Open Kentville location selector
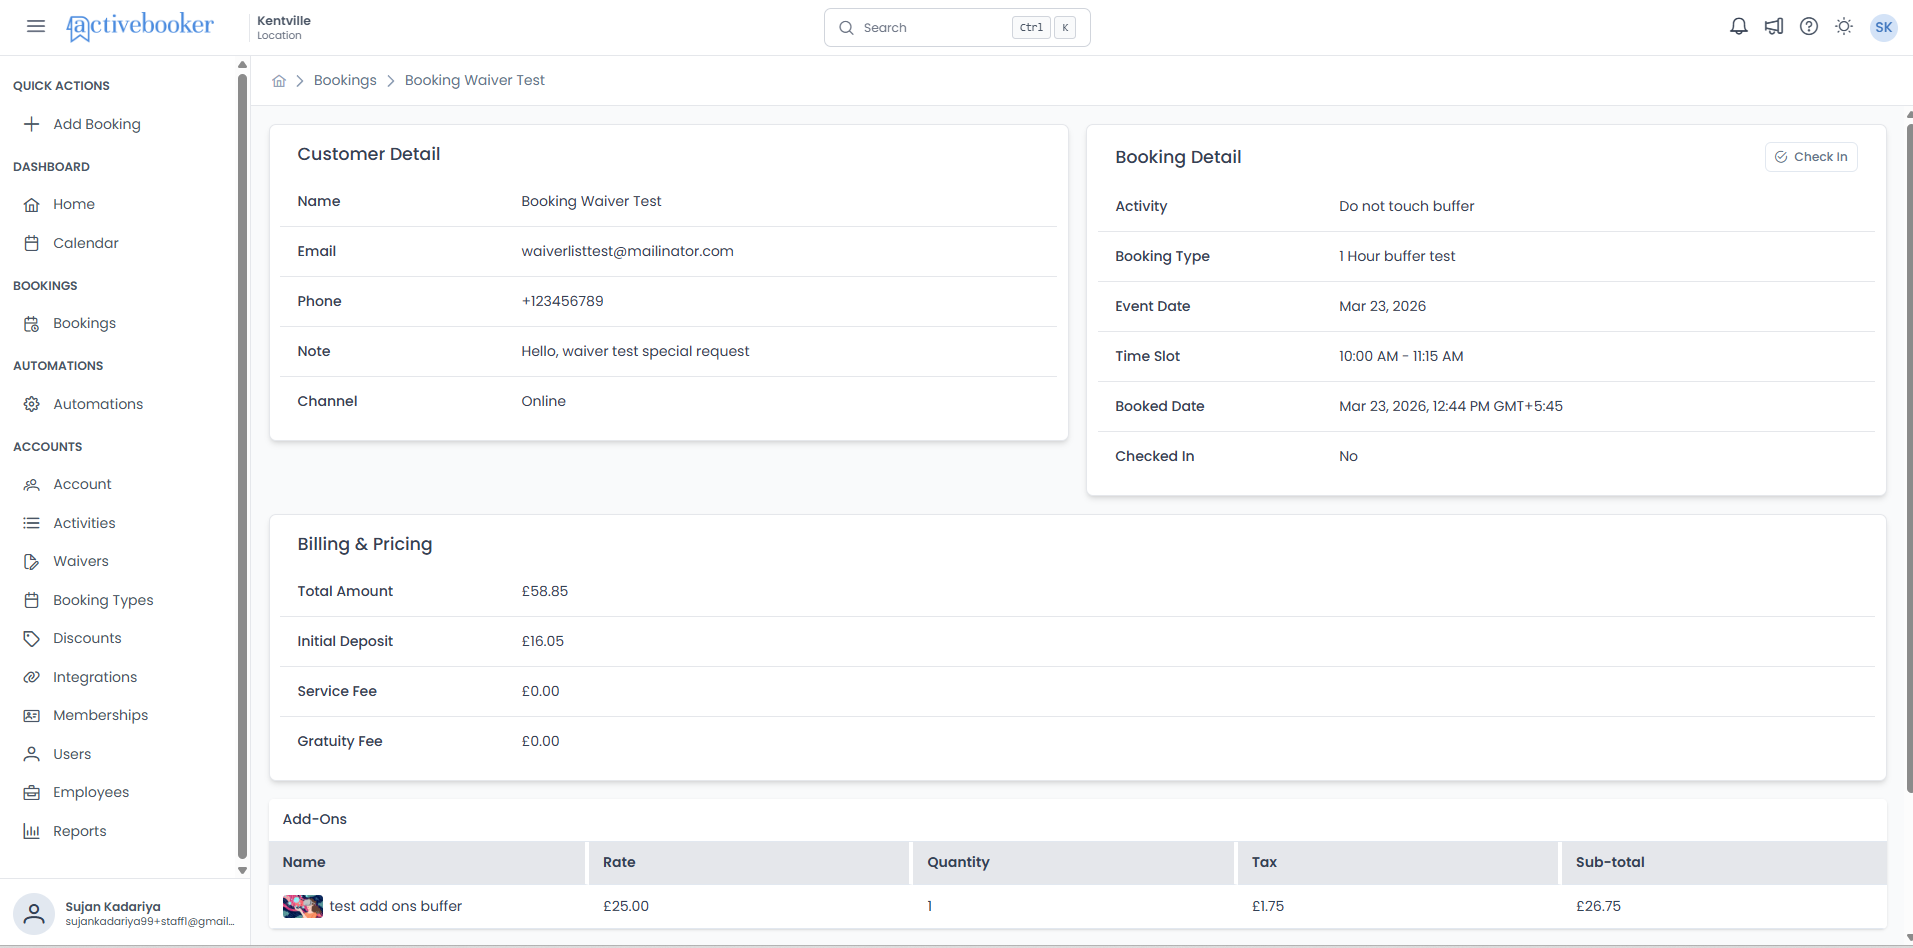The width and height of the screenshot is (1913, 948). pos(284,27)
